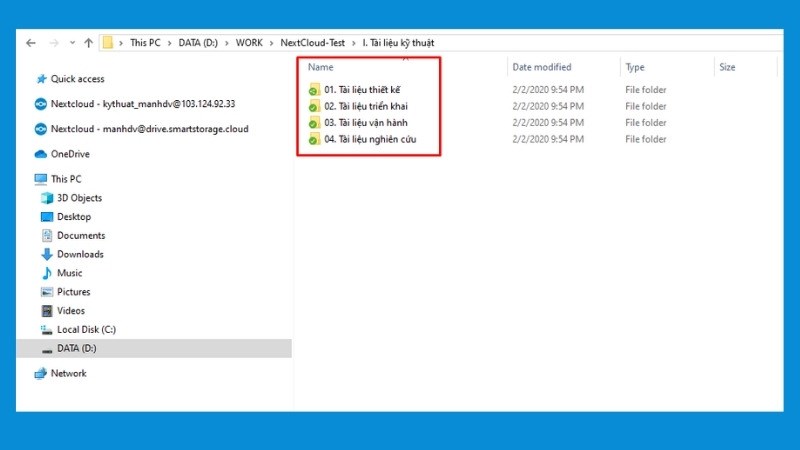
Task: Click the Back navigation arrow
Action: point(31,43)
